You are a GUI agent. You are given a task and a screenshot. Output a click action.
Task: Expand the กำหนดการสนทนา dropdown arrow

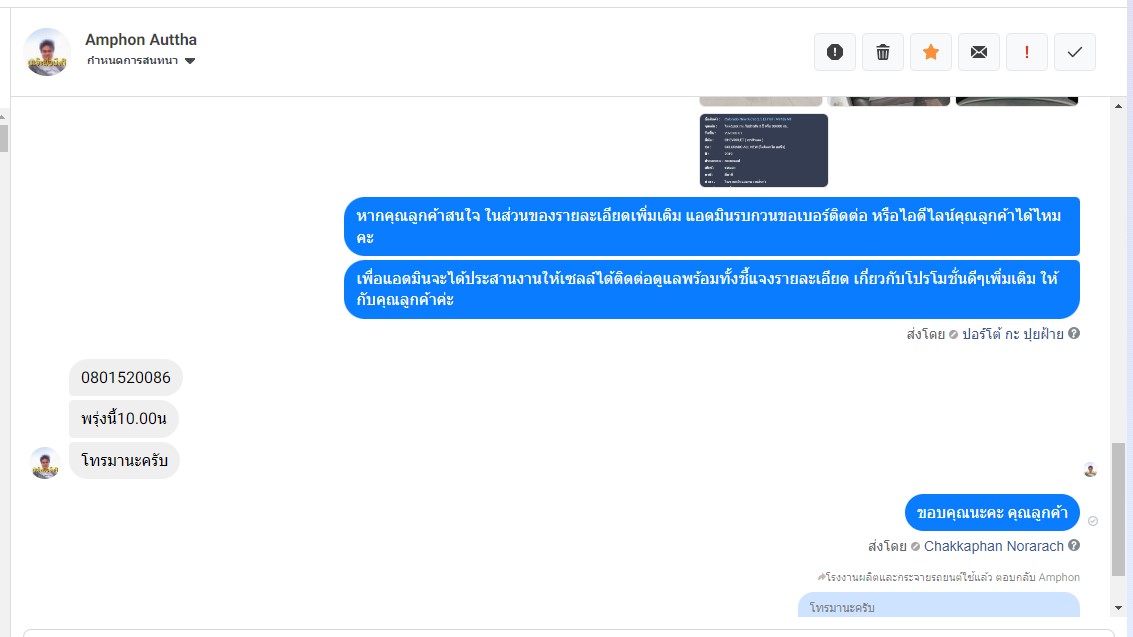[190, 61]
